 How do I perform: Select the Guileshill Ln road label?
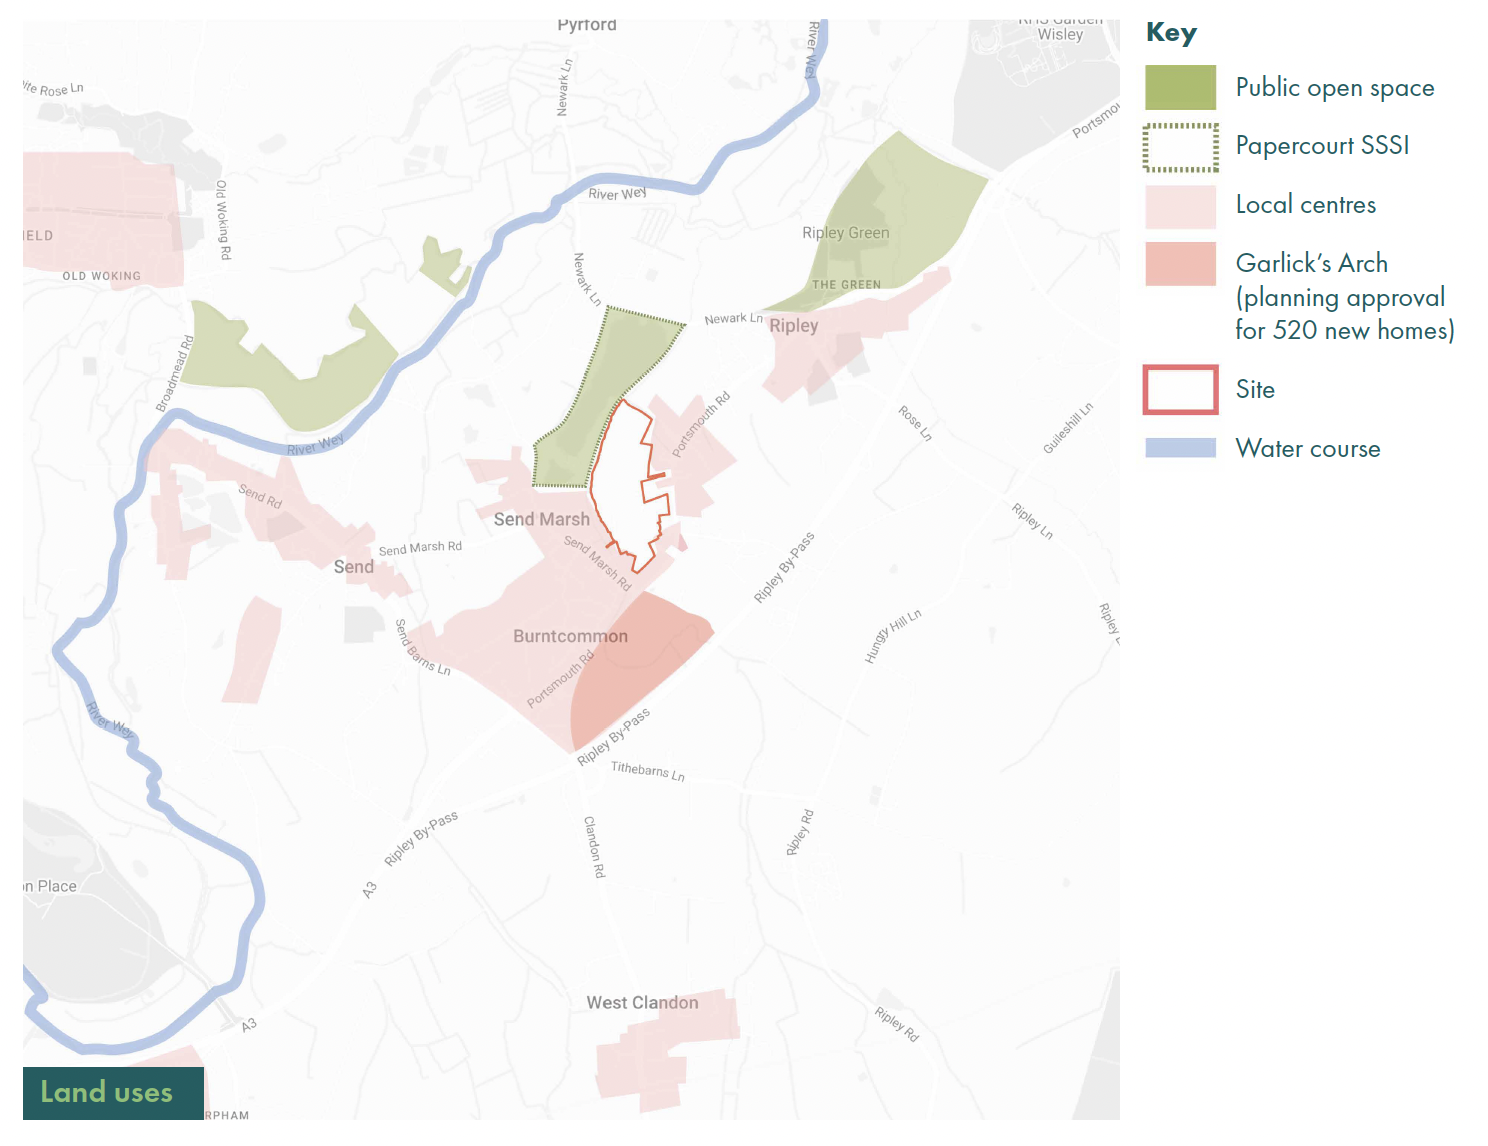(x=1068, y=428)
